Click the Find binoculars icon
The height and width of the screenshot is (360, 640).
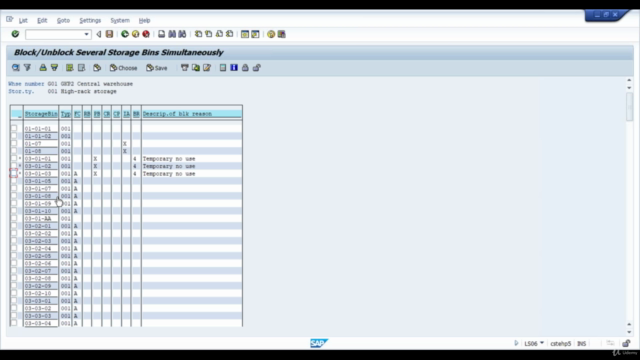(x=172, y=34)
